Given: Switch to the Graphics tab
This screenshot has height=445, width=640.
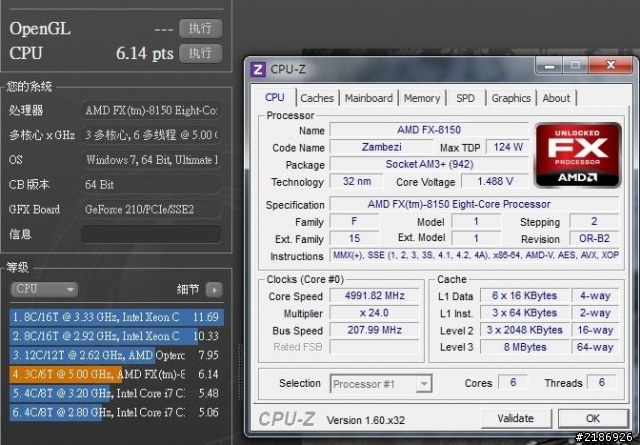Looking at the screenshot, I should (x=511, y=98).
